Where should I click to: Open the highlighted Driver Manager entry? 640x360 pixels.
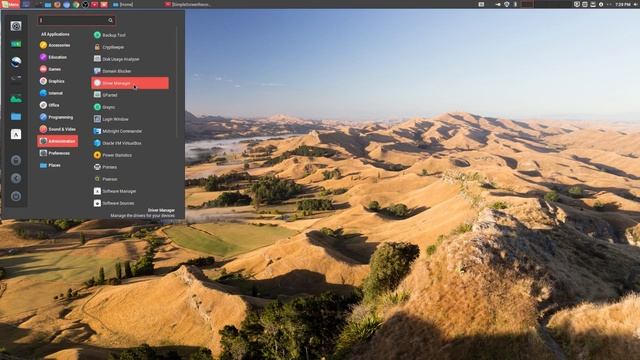(130, 83)
